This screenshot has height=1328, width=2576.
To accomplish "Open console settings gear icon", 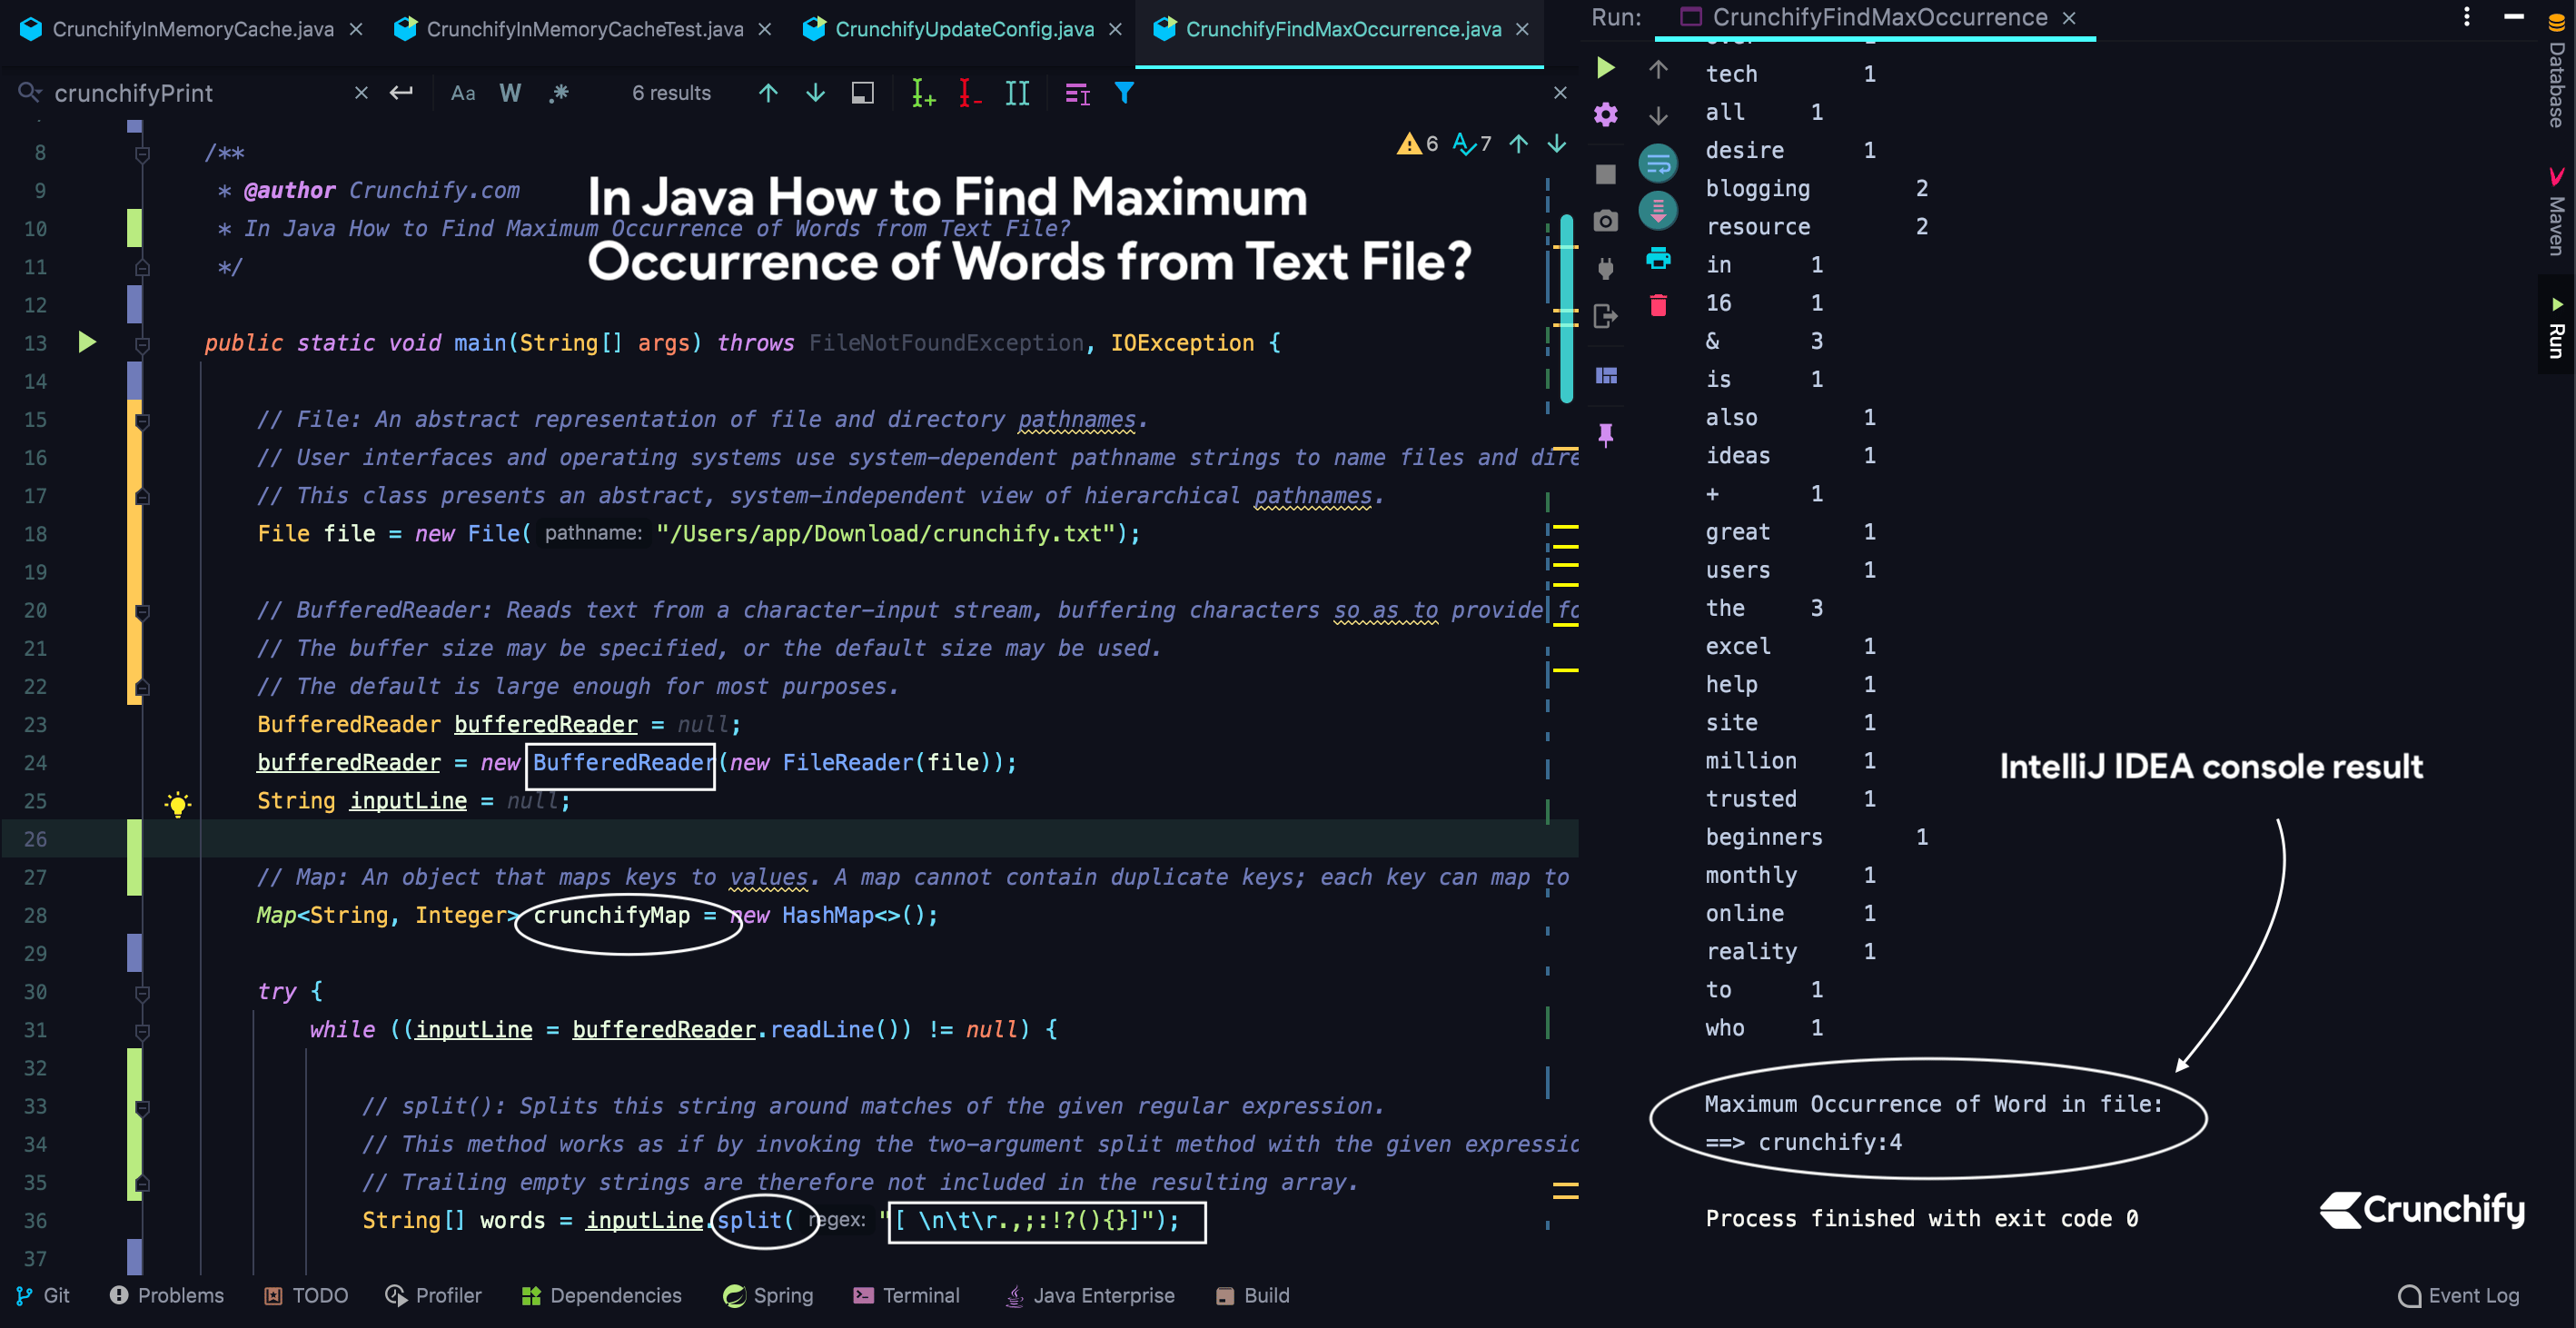I will [x=1606, y=114].
